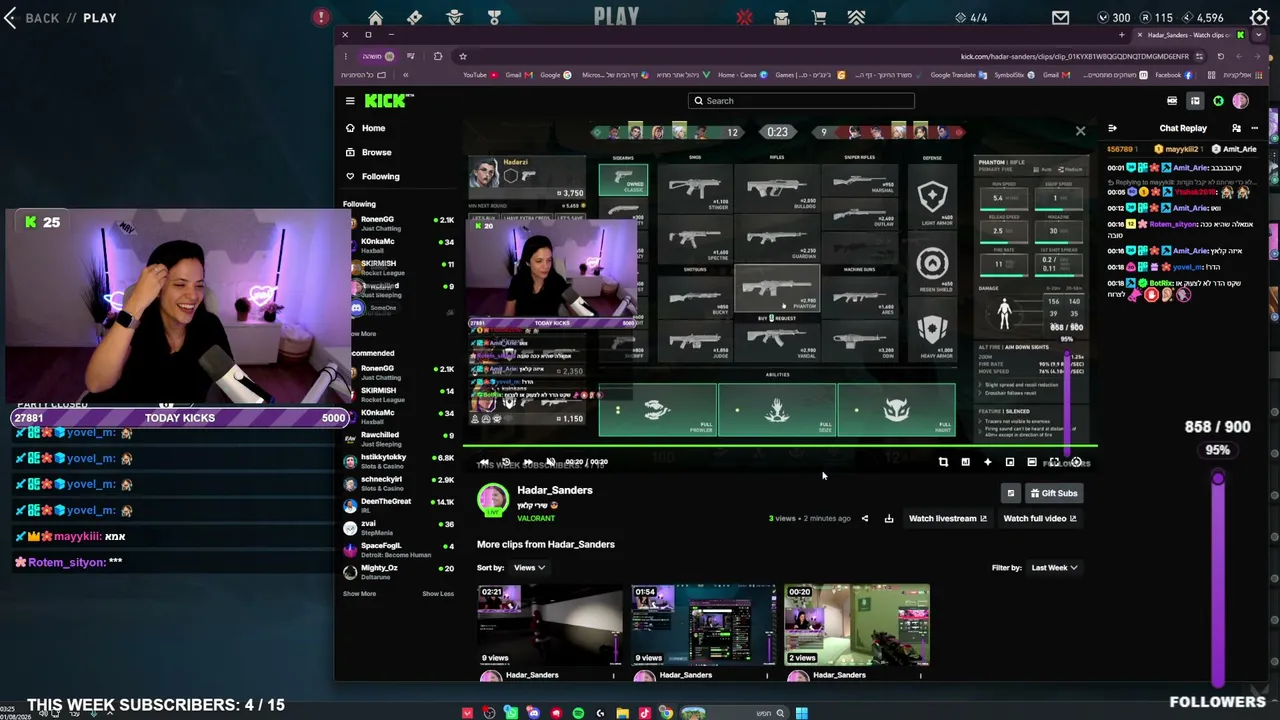Image resolution: width=1280 pixels, height=720 pixels.
Task: Click the KICK logo
Action: (388, 100)
